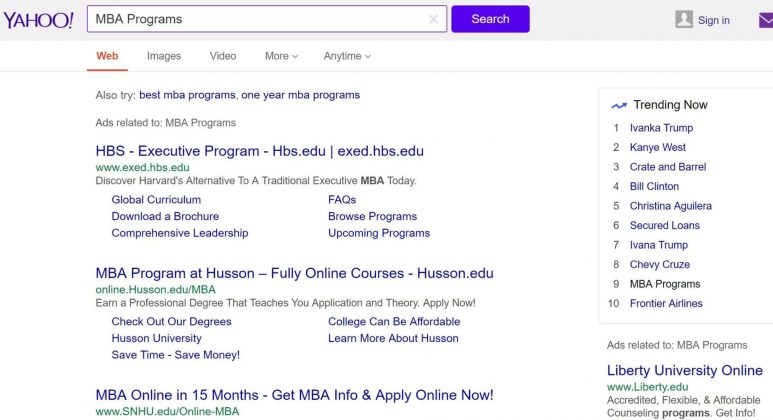773x420 pixels.
Task: Visit the www.Liberty.edu URL
Action: tap(647, 387)
